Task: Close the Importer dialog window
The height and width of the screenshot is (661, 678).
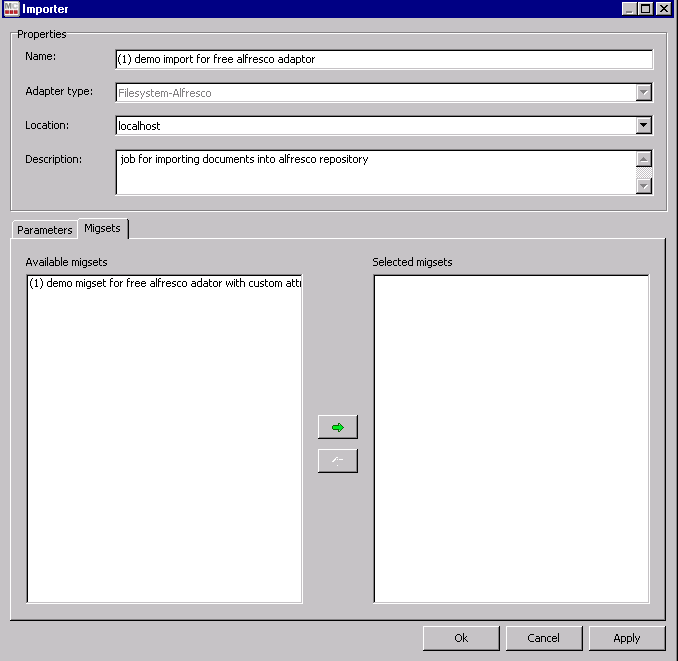Action: tap(663, 9)
